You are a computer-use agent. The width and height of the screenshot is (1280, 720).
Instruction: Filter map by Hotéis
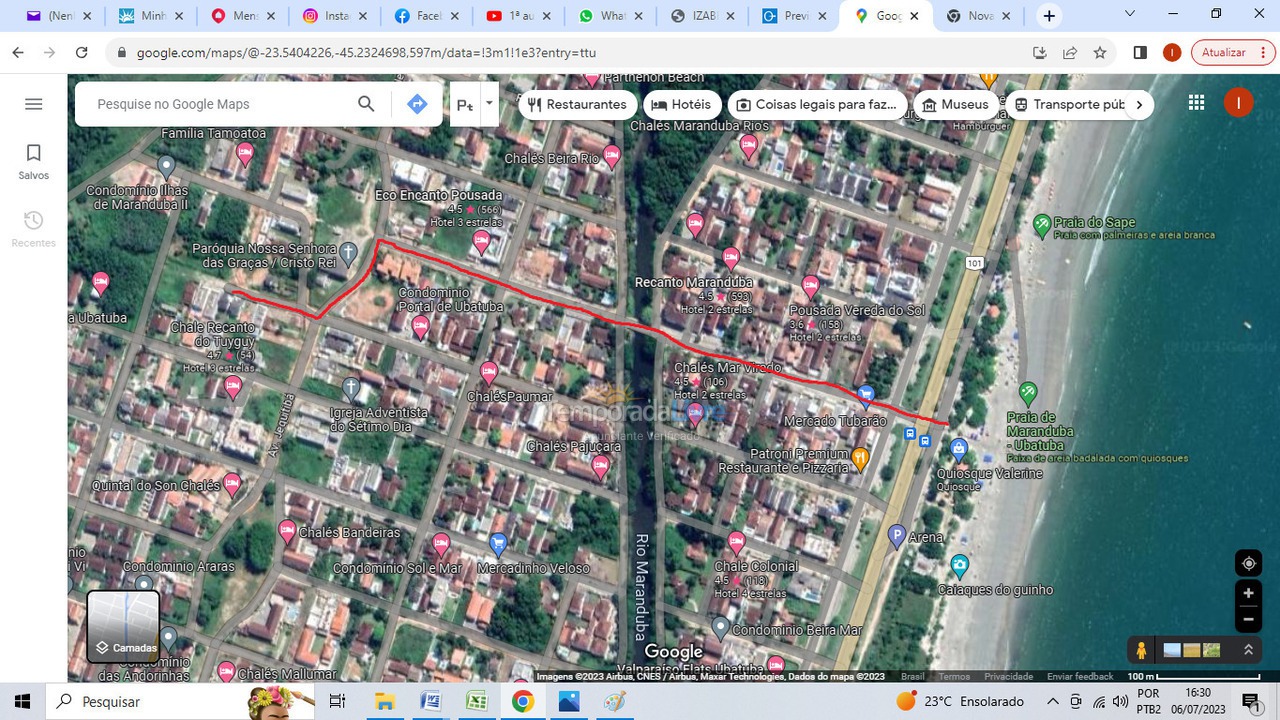(681, 104)
